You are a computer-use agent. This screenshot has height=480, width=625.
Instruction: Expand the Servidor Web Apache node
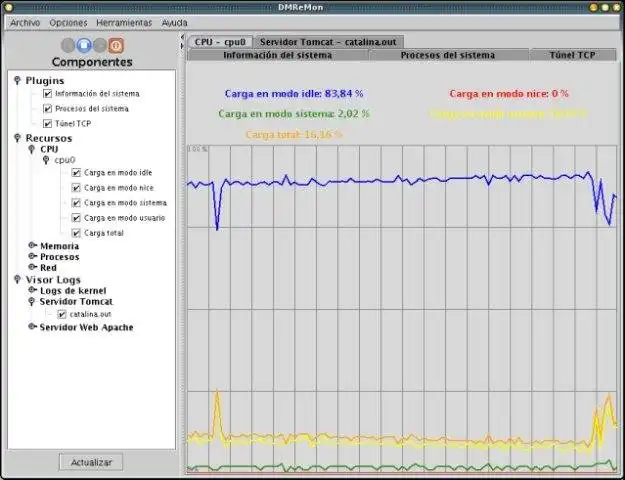[x=33, y=327]
